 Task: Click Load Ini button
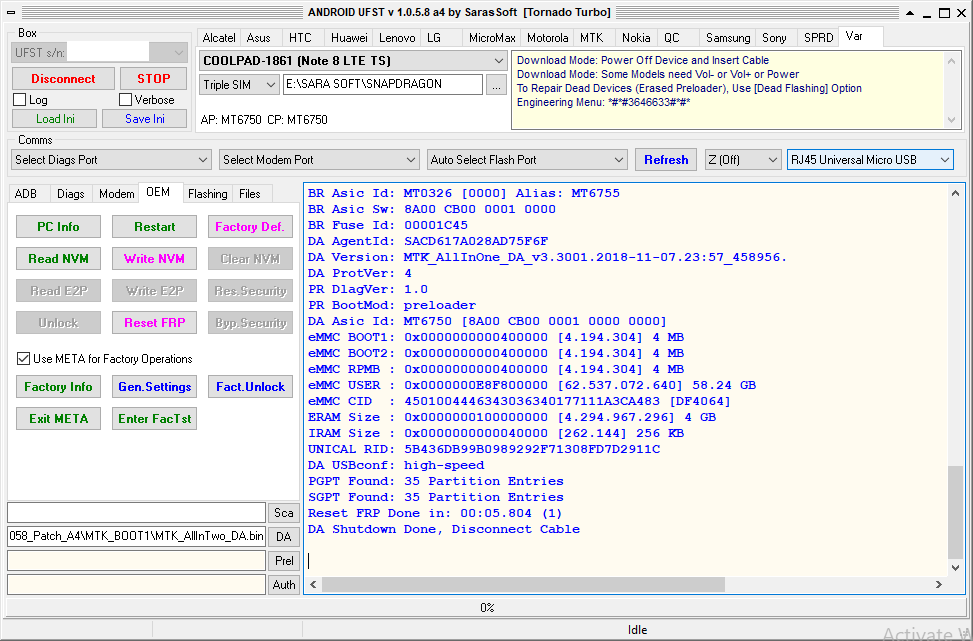[x=55, y=119]
